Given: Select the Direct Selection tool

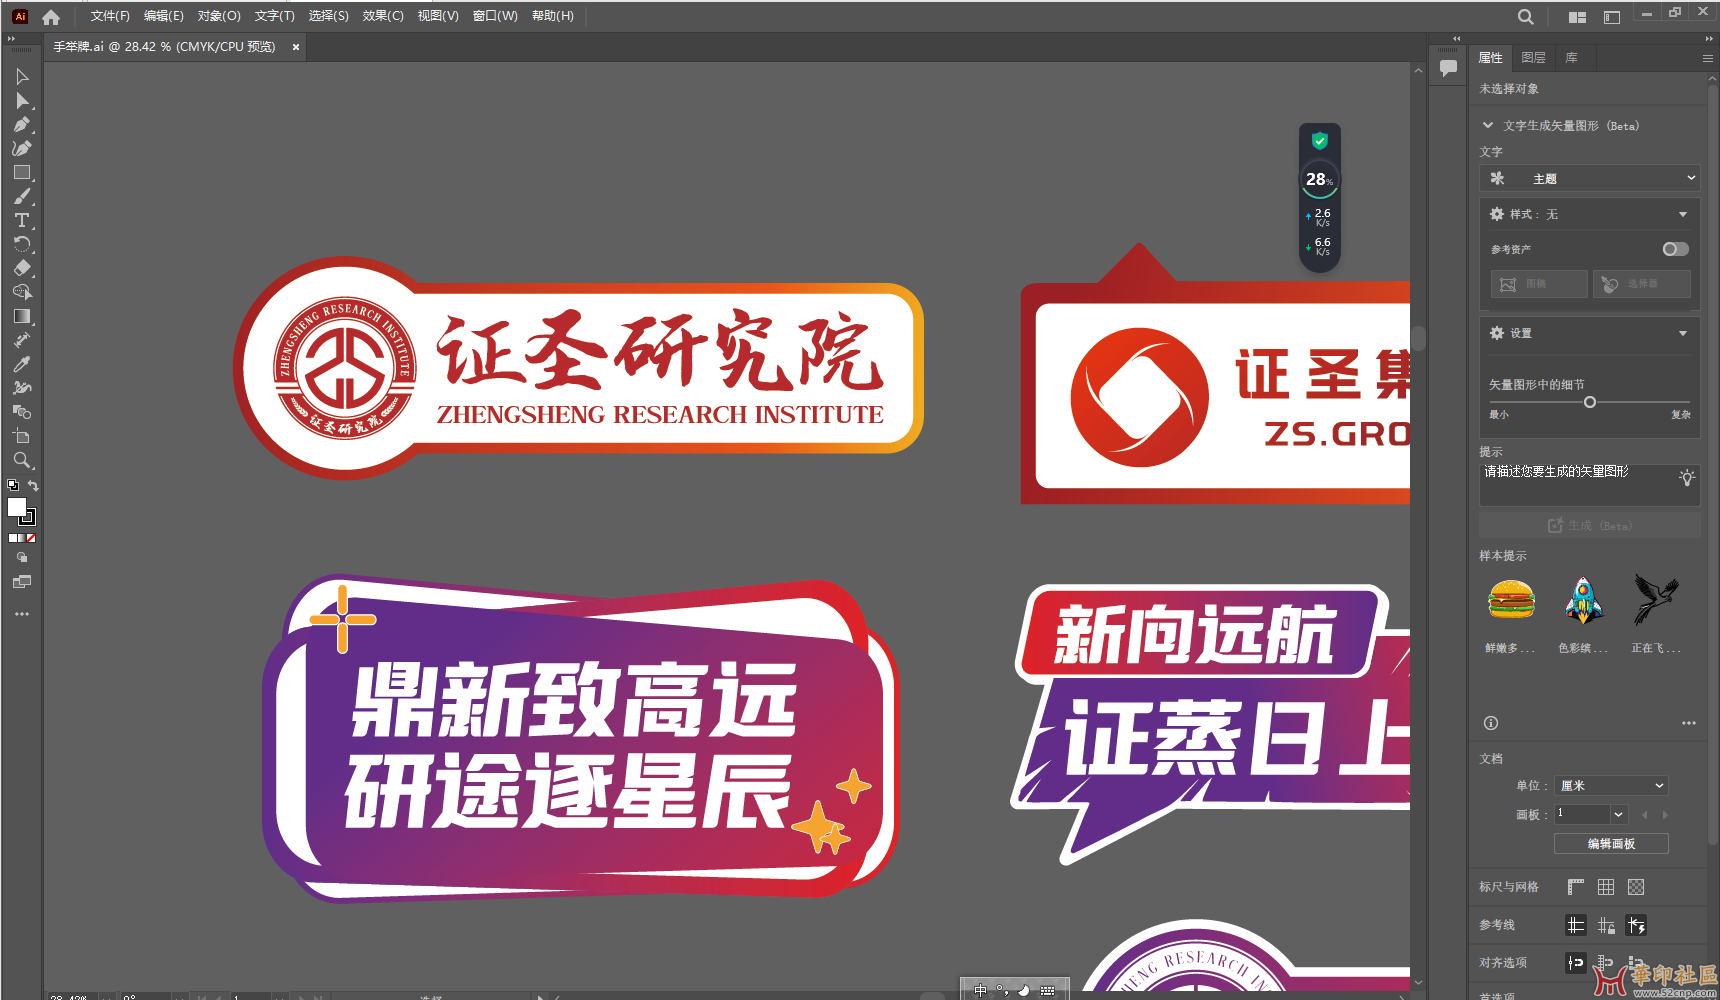Looking at the screenshot, I should [x=22, y=101].
